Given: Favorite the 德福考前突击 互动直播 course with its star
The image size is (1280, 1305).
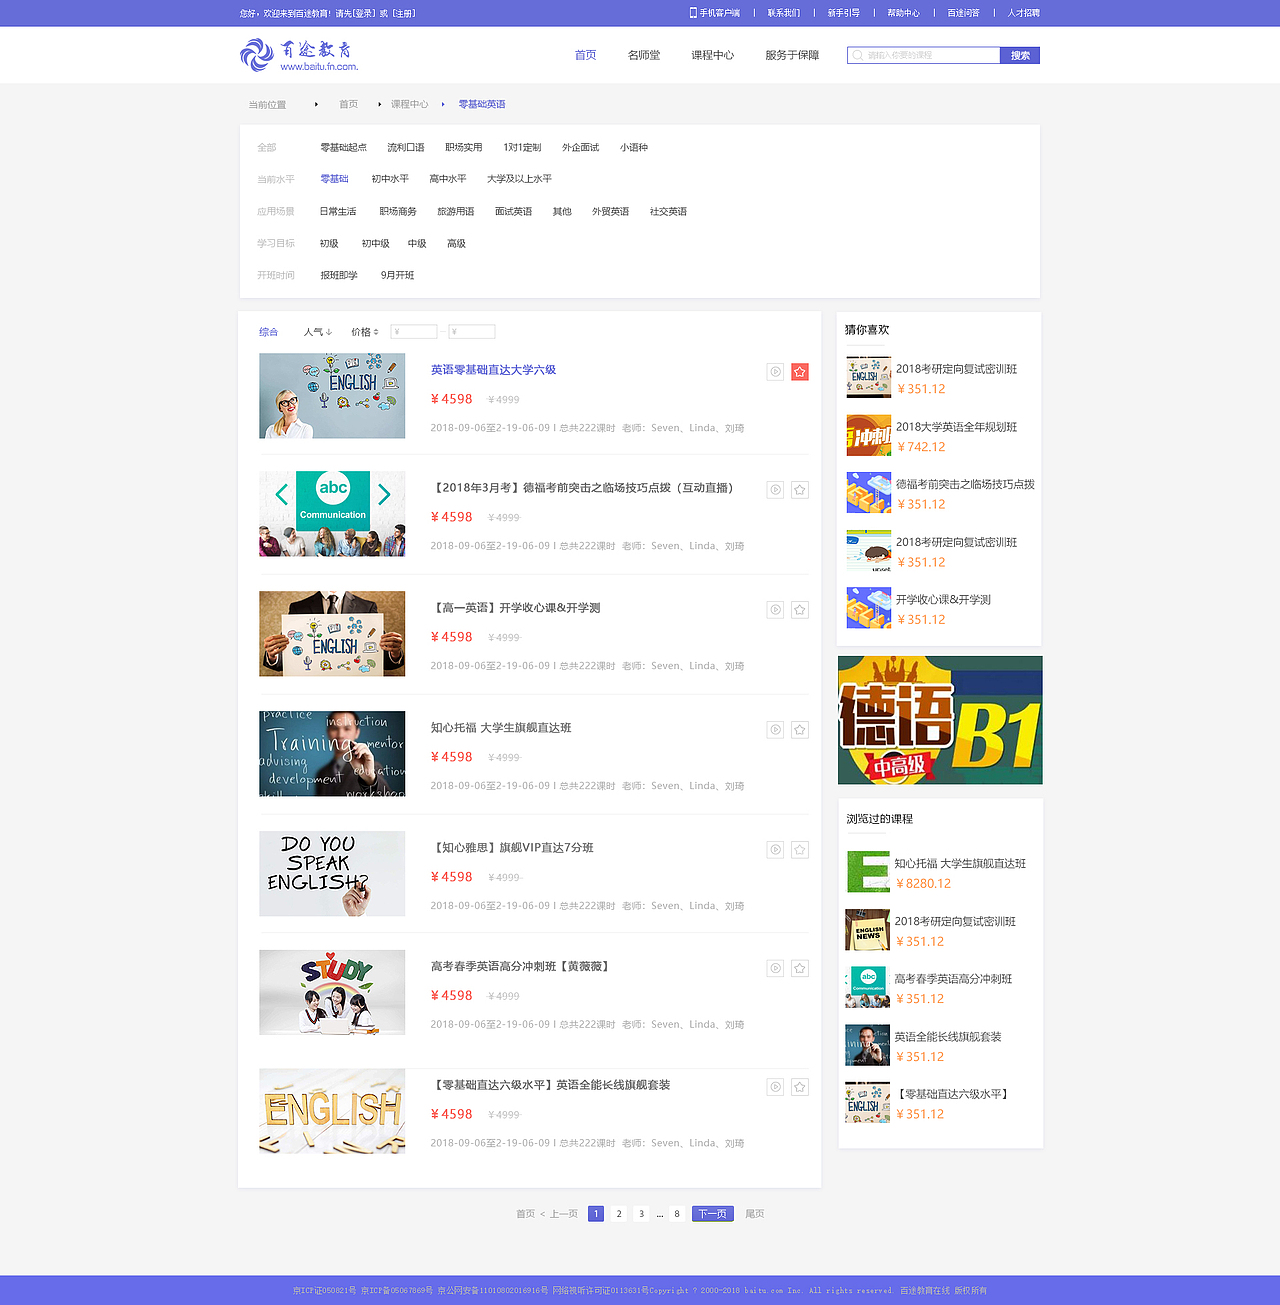Looking at the screenshot, I should click(x=800, y=490).
